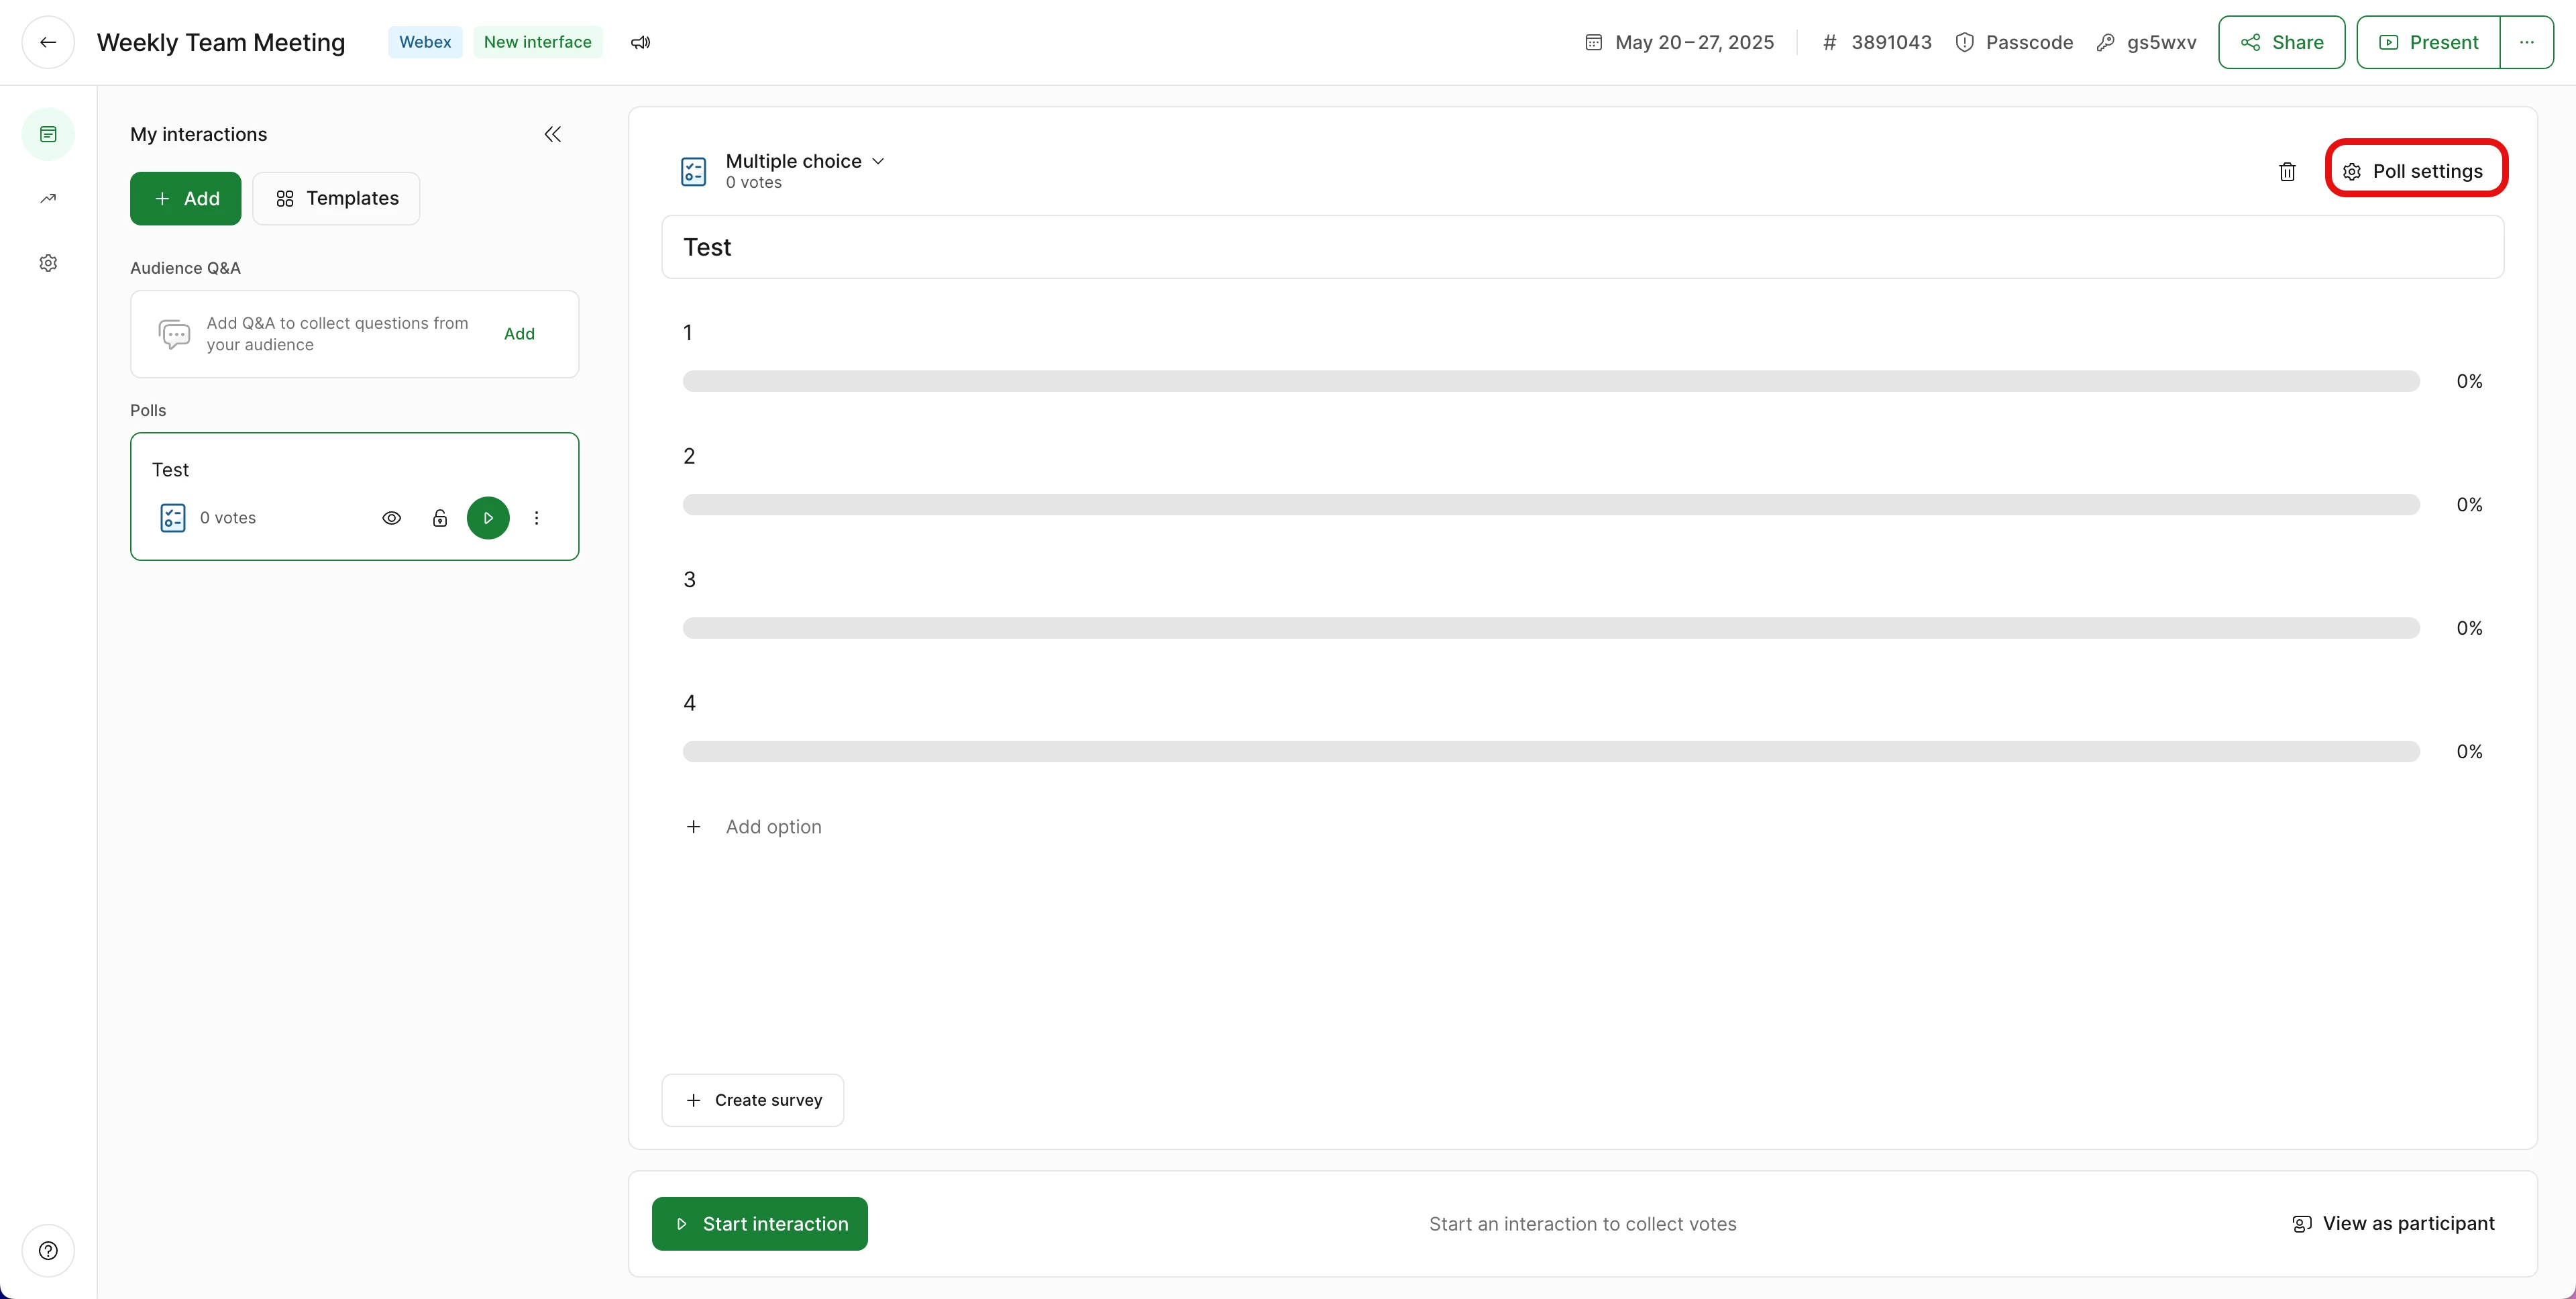Open Test poll three-dot menu
Screen dimensions: 2576x1299
[537, 518]
